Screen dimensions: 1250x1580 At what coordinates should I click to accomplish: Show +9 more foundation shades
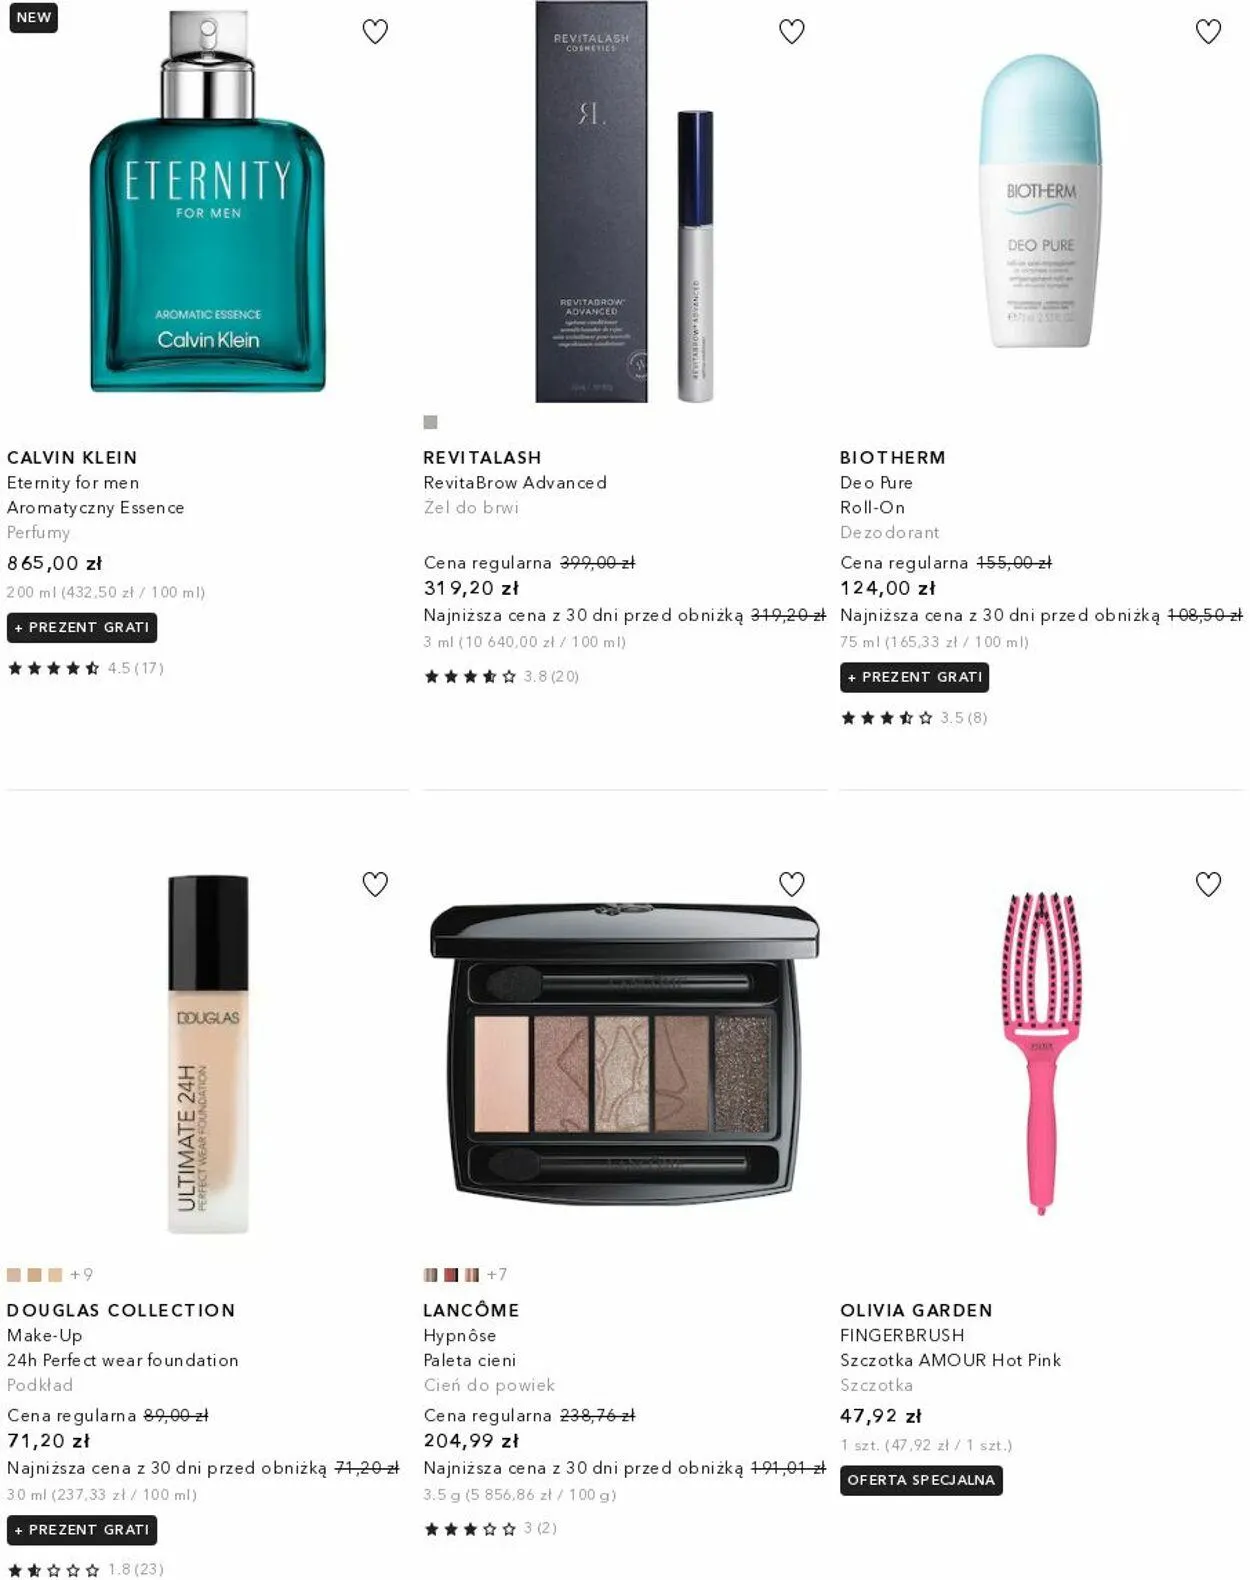[x=81, y=1275]
